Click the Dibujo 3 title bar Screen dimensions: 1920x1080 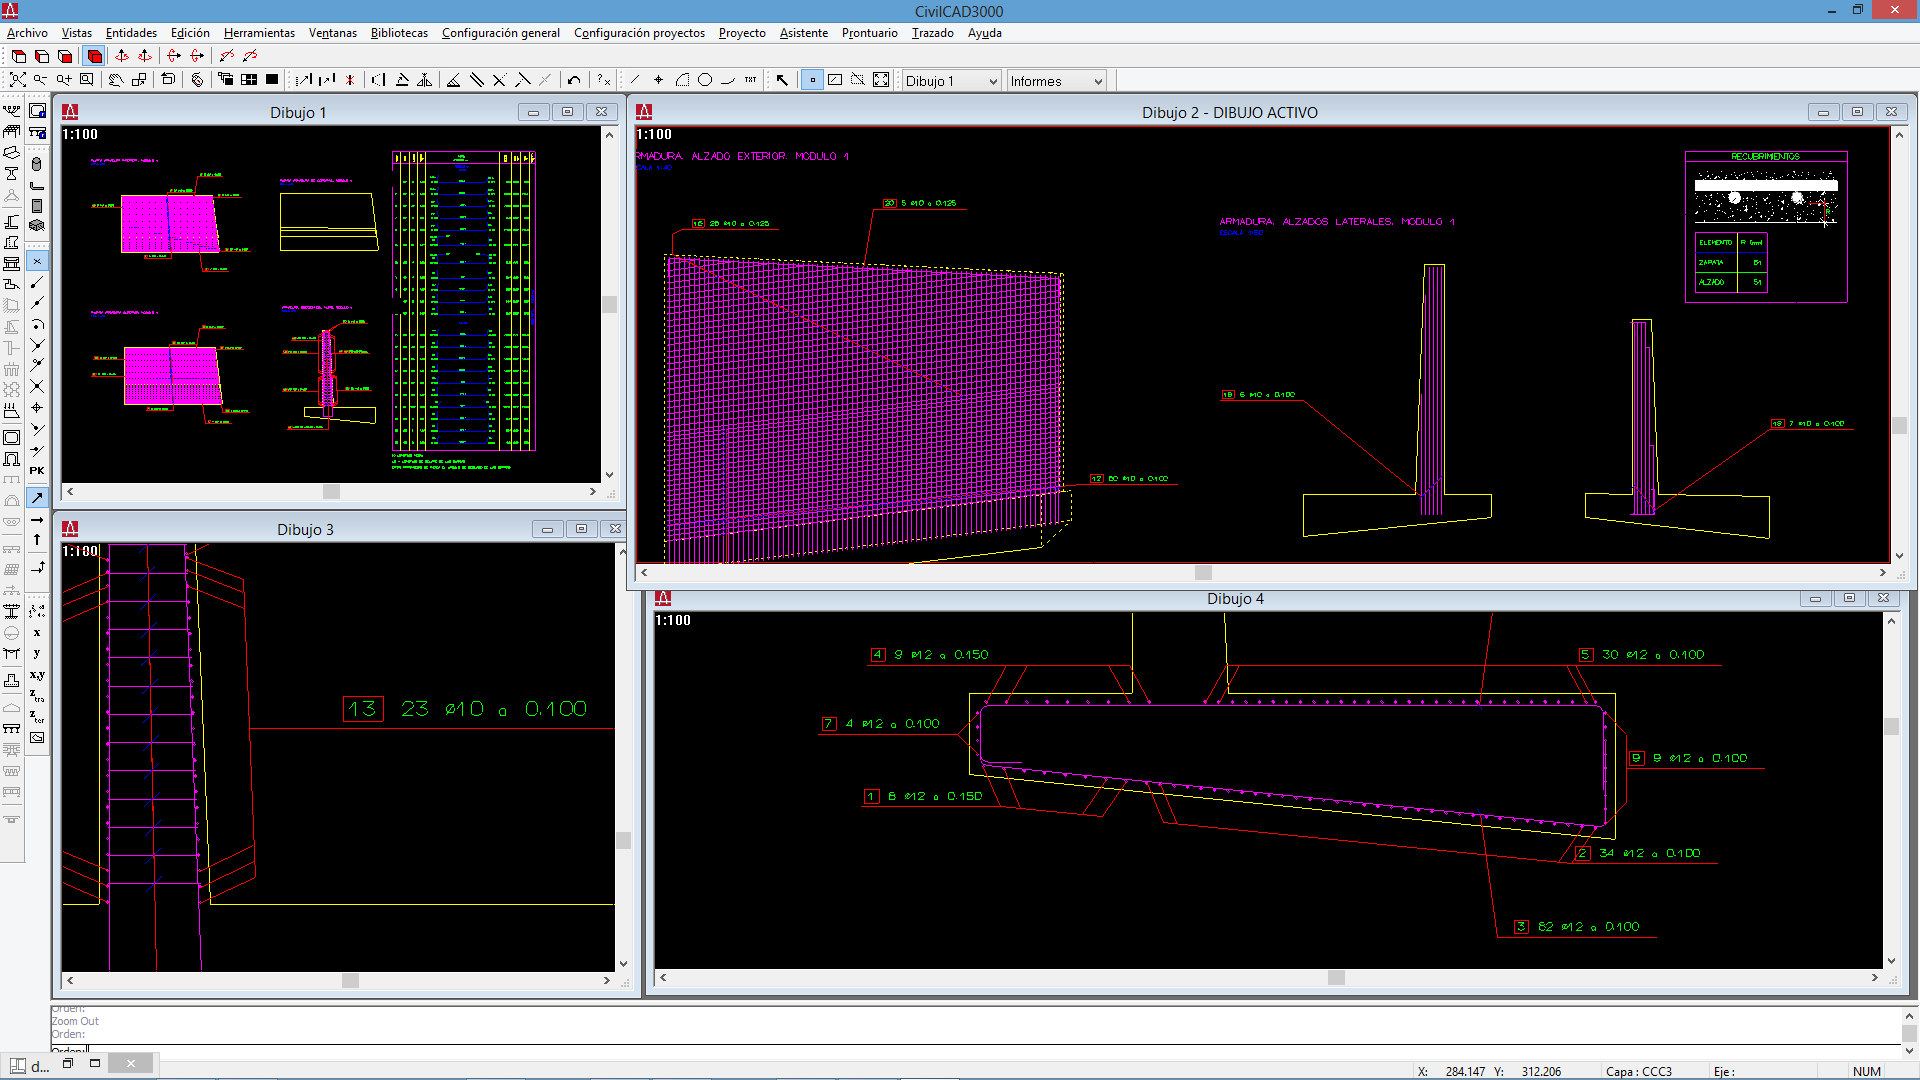(x=305, y=529)
